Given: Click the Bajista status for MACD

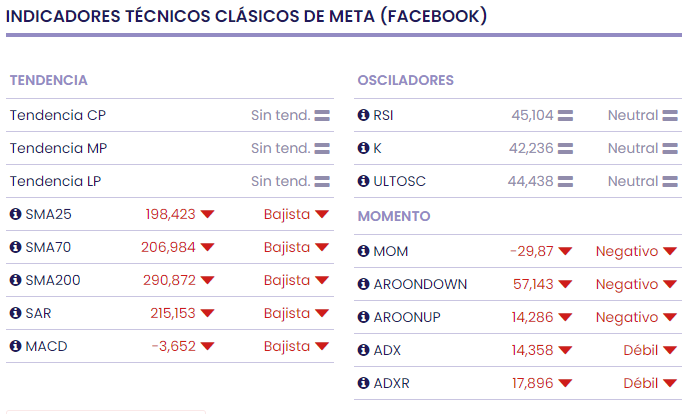Looking at the screenshot, I should 287,346.
